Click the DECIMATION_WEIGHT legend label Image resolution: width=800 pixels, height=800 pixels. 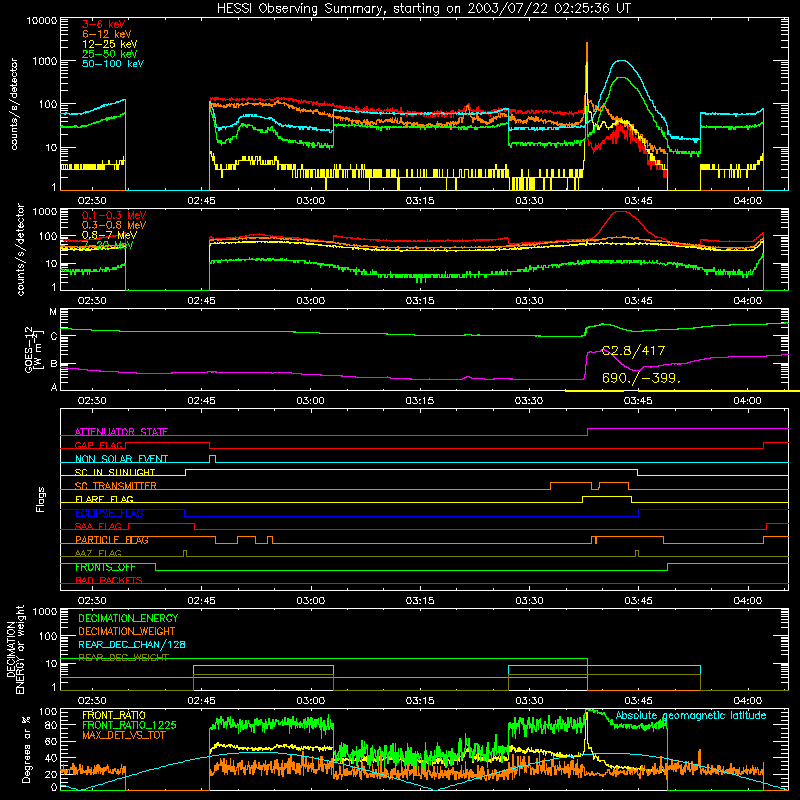(x=127, y=631)
